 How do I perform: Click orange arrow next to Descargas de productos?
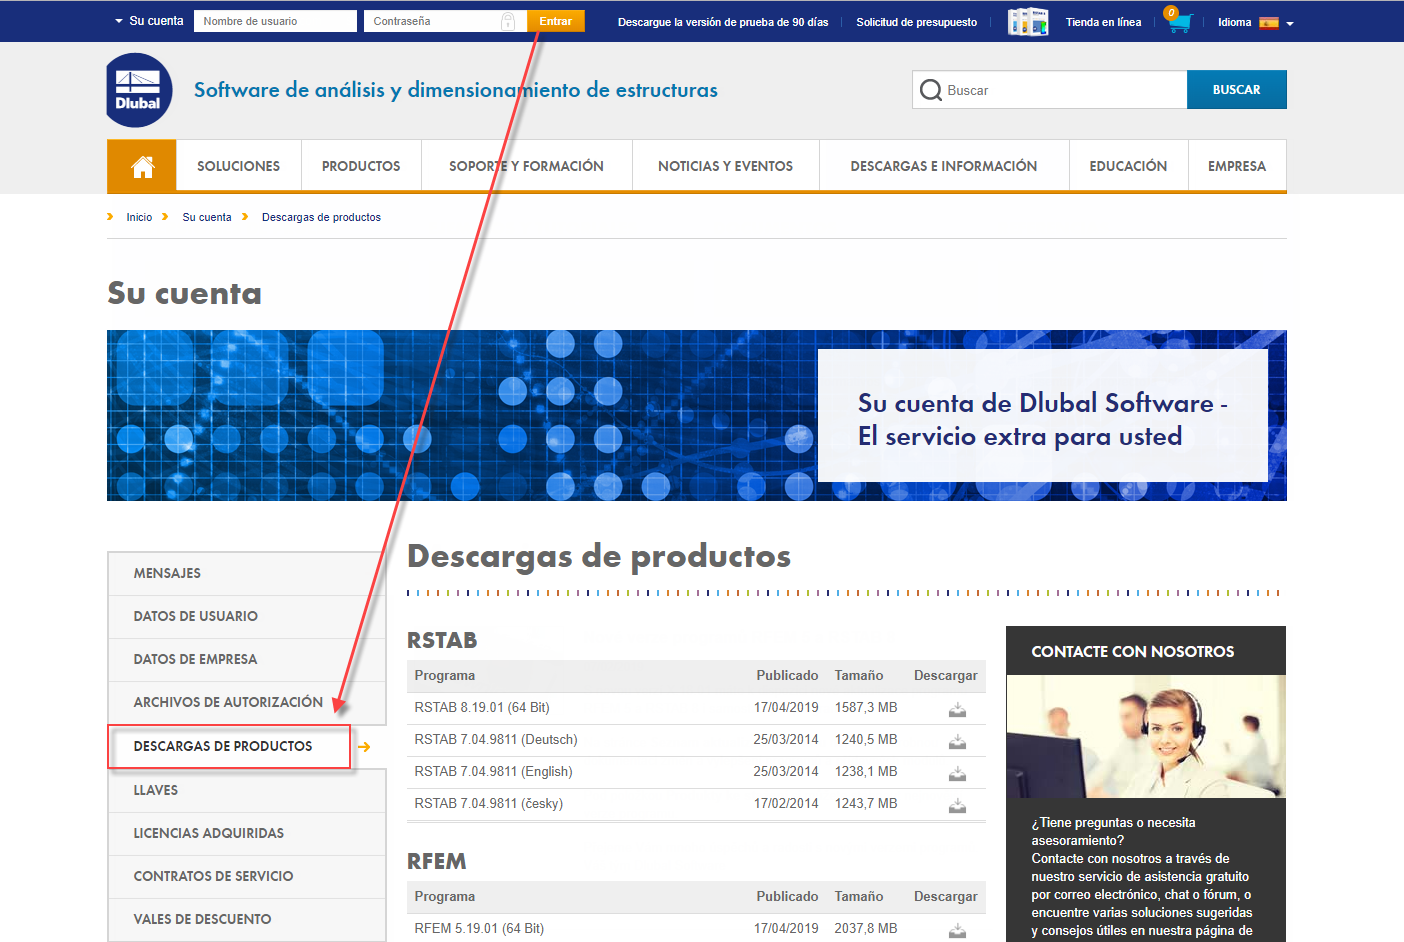[x=364, y=747]
